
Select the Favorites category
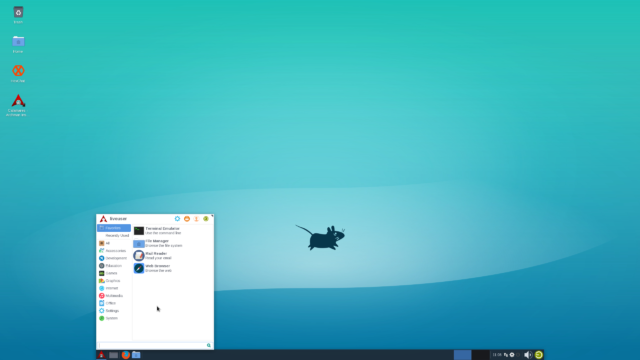114,228
